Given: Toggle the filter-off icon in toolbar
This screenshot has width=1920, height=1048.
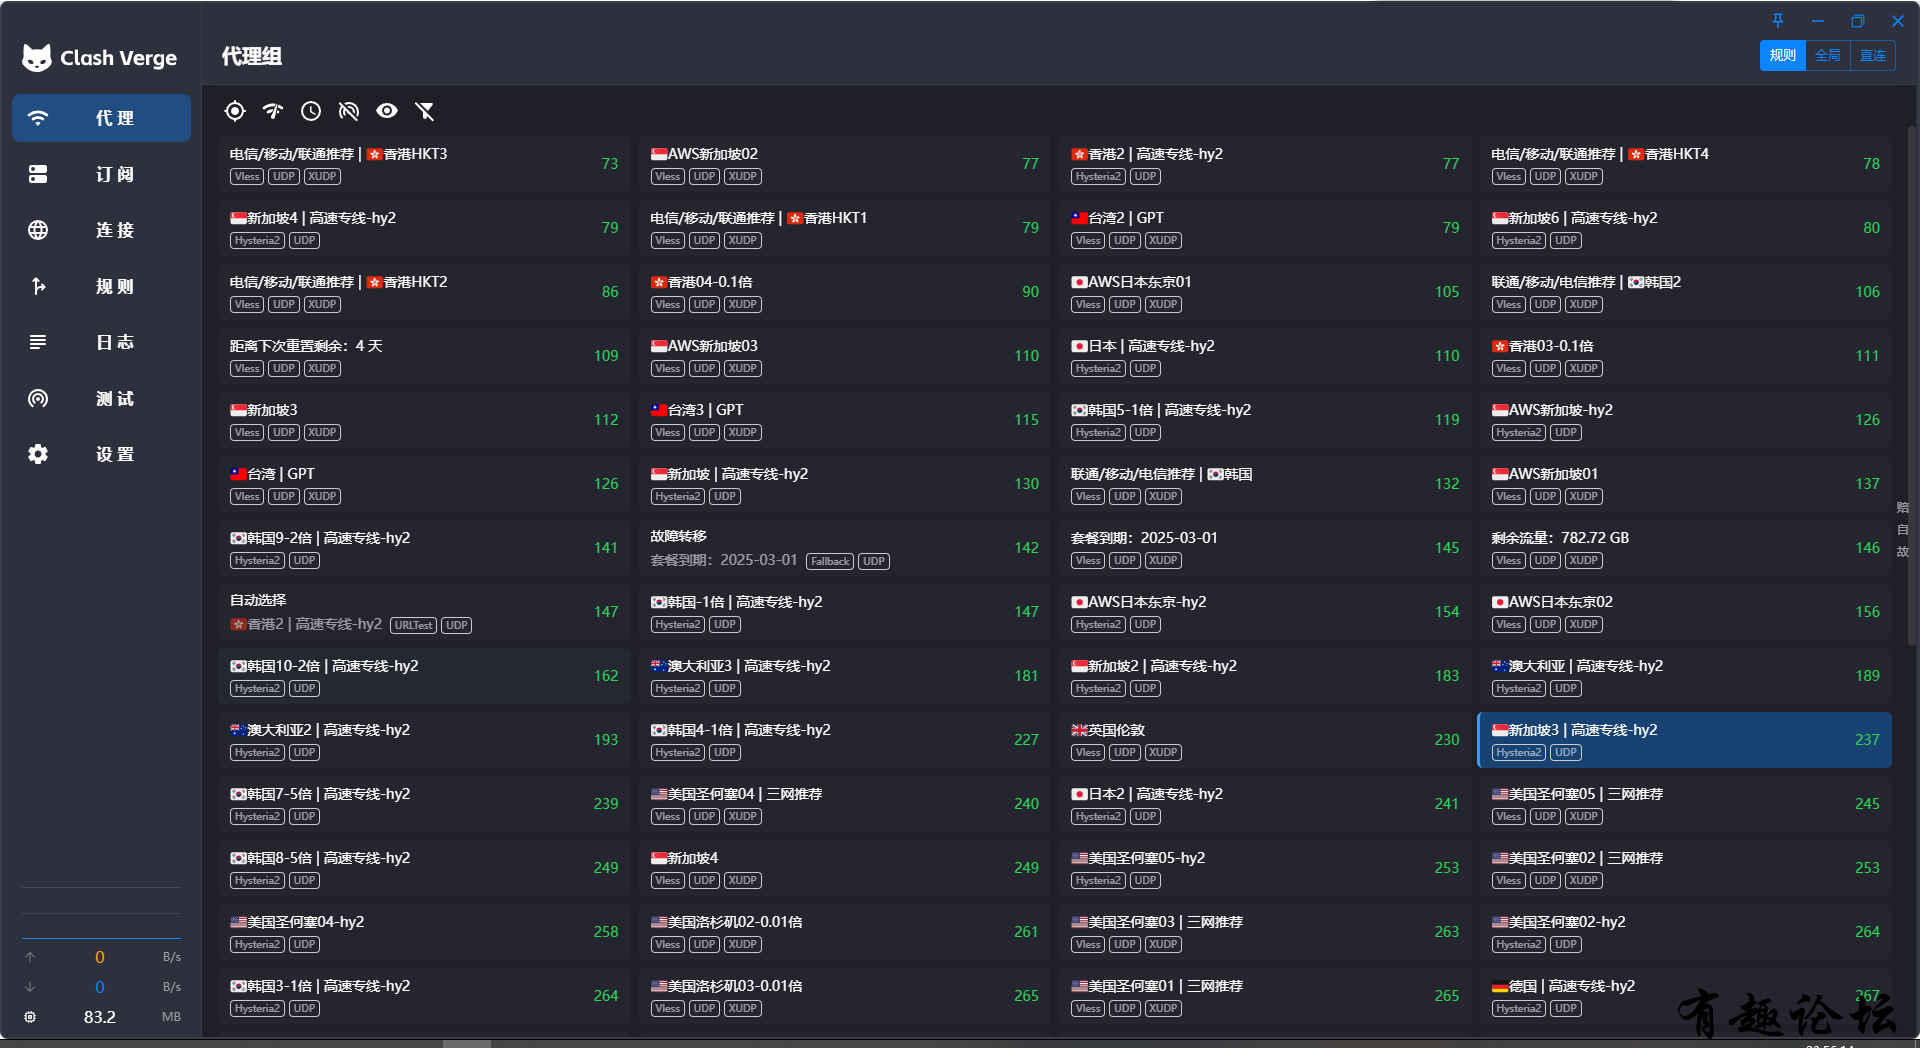Looking at the screenshot, I should (425, 111).
